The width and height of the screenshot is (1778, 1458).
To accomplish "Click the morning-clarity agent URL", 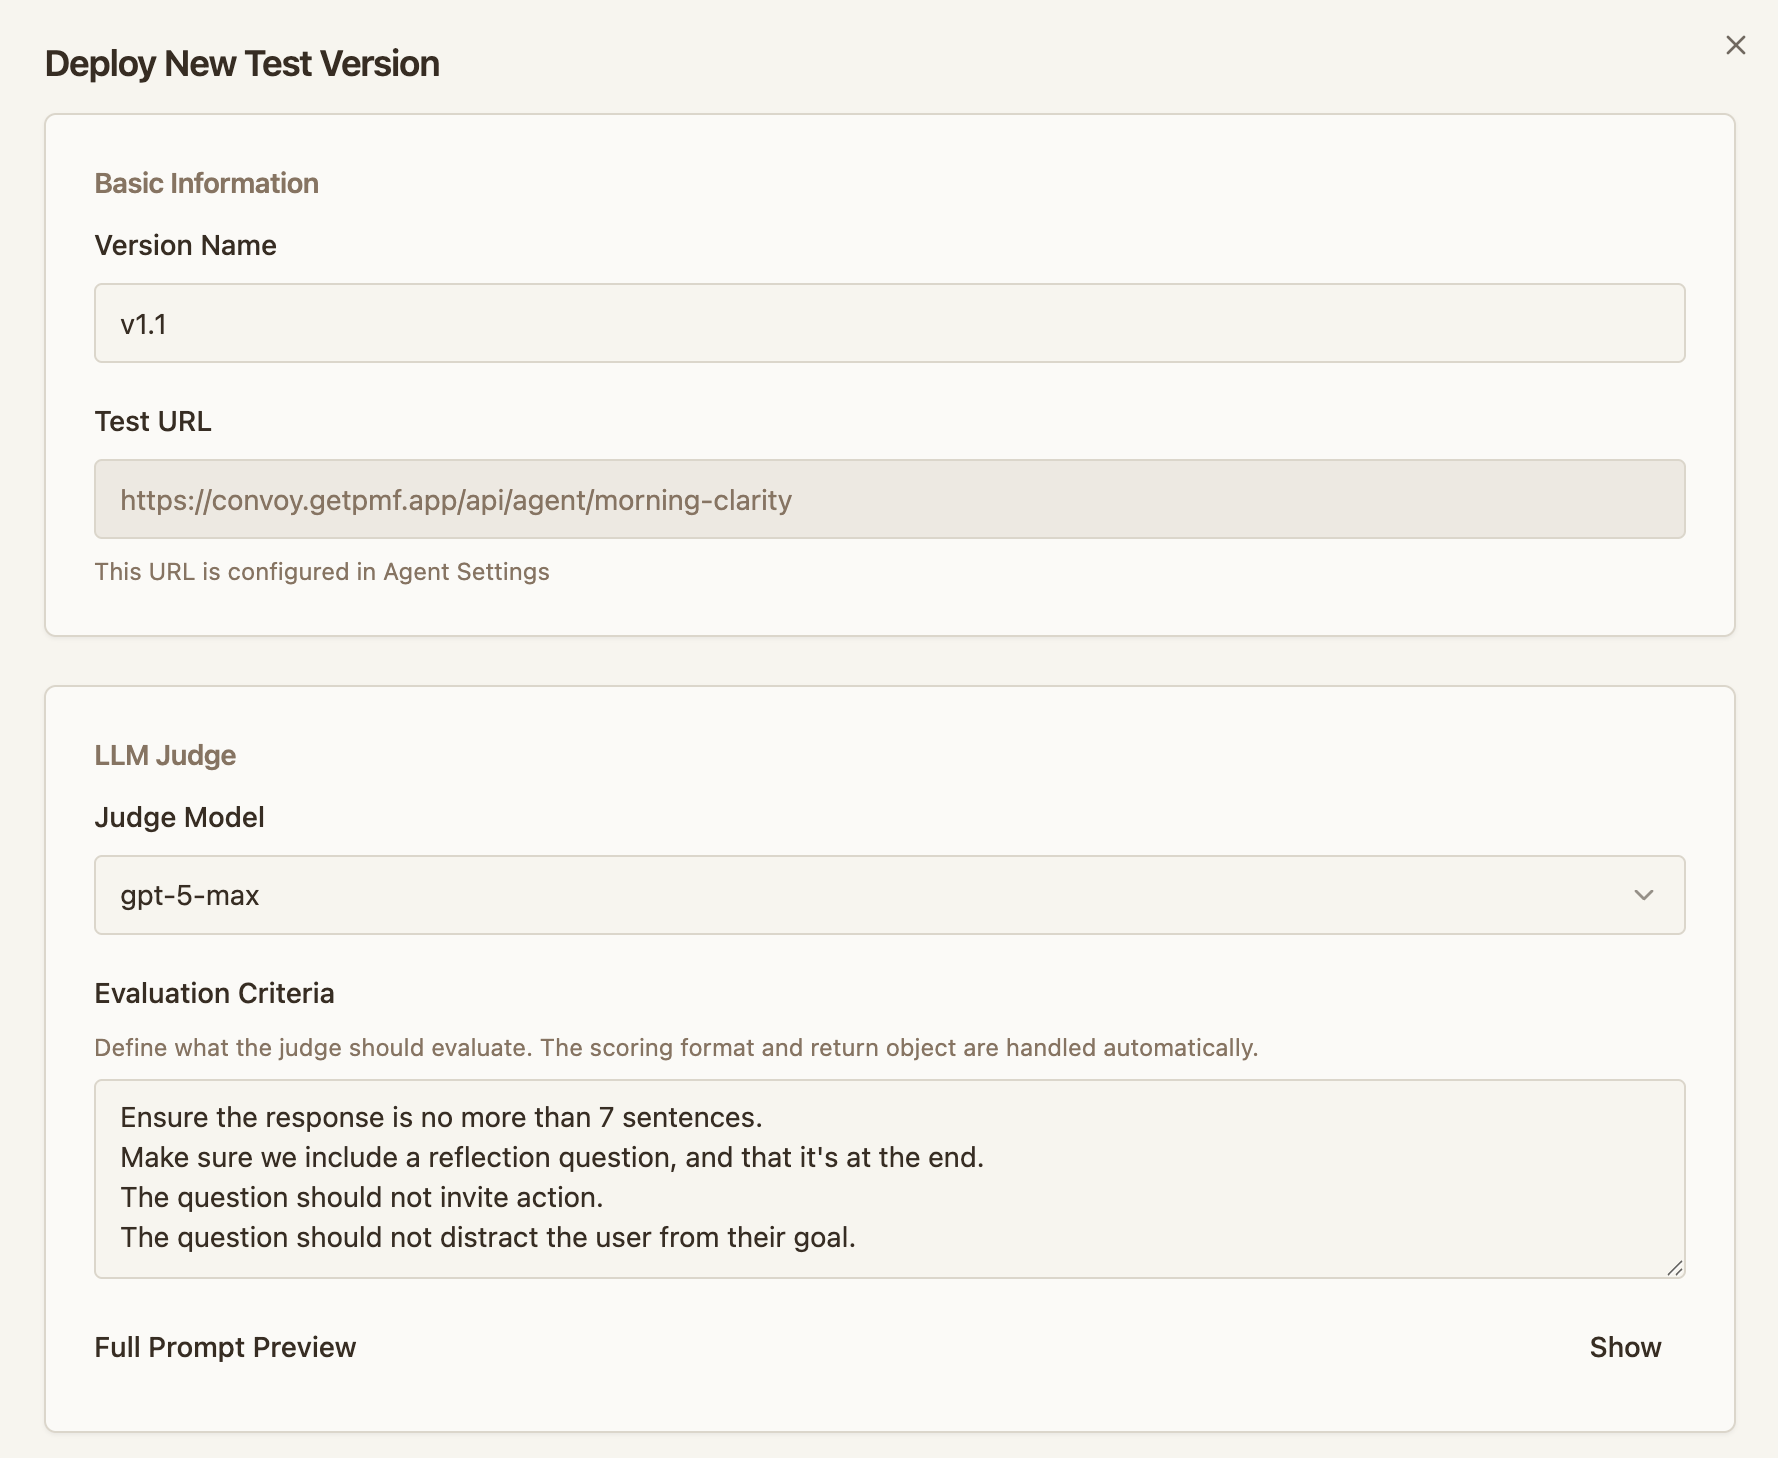I will click(x=456, y=499).
